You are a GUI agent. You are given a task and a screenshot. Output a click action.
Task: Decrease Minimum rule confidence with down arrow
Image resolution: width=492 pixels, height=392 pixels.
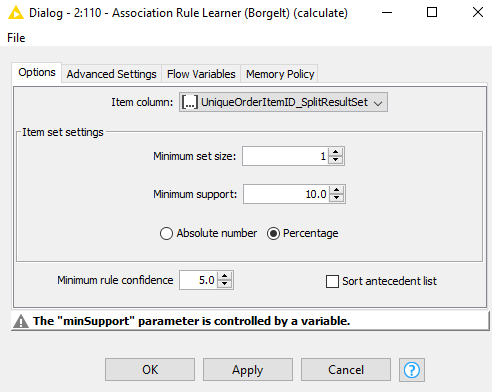point(225,284)
